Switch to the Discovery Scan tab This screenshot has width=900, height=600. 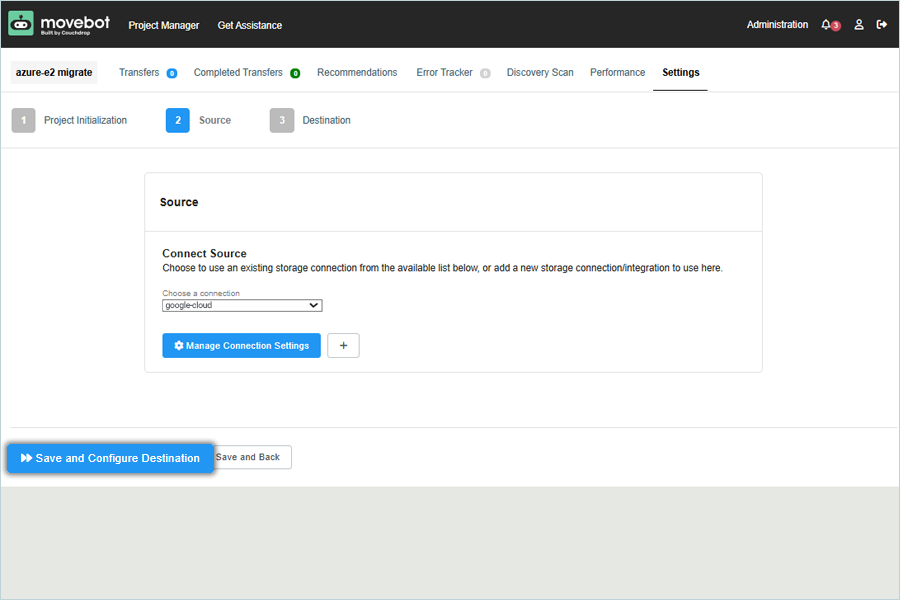tap(540, 73)
